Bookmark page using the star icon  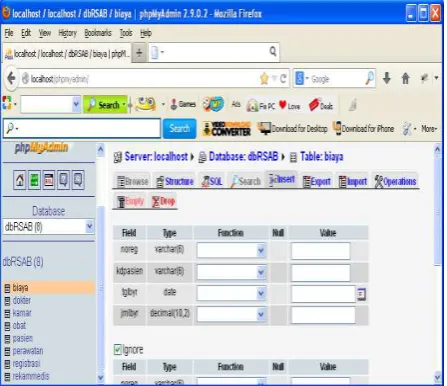264,79
